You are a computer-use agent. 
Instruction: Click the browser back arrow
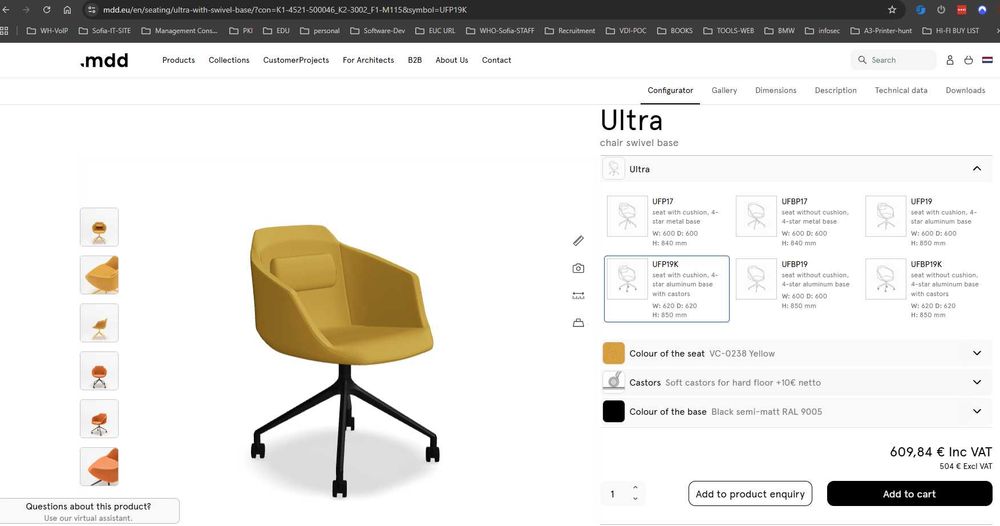pos(6,10)
